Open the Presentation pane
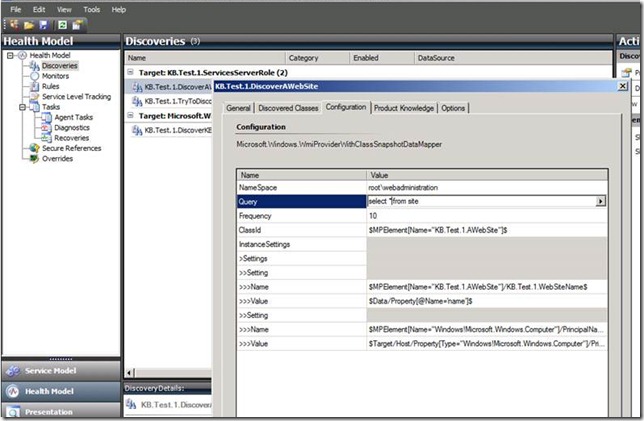The width and height of the screenshot is (644, 421). pyautogui.click(x=61, y=411)
